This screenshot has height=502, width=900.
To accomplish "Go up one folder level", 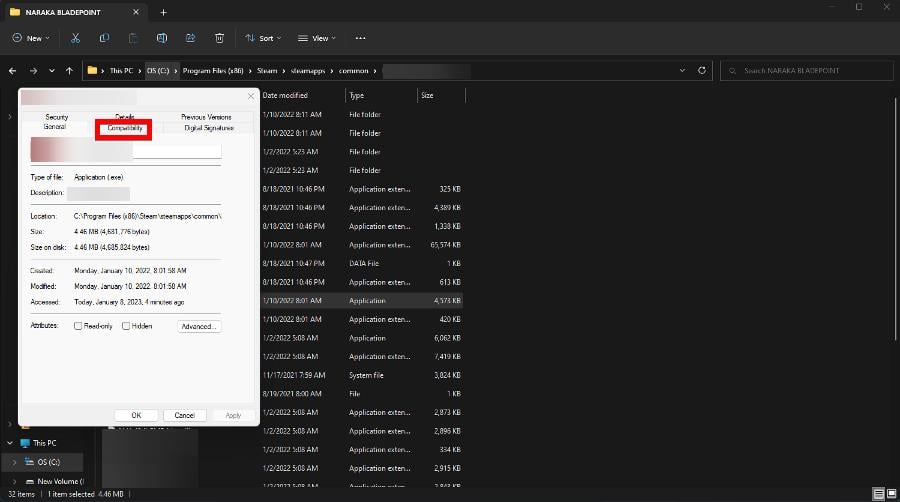I will coord(69,71).
